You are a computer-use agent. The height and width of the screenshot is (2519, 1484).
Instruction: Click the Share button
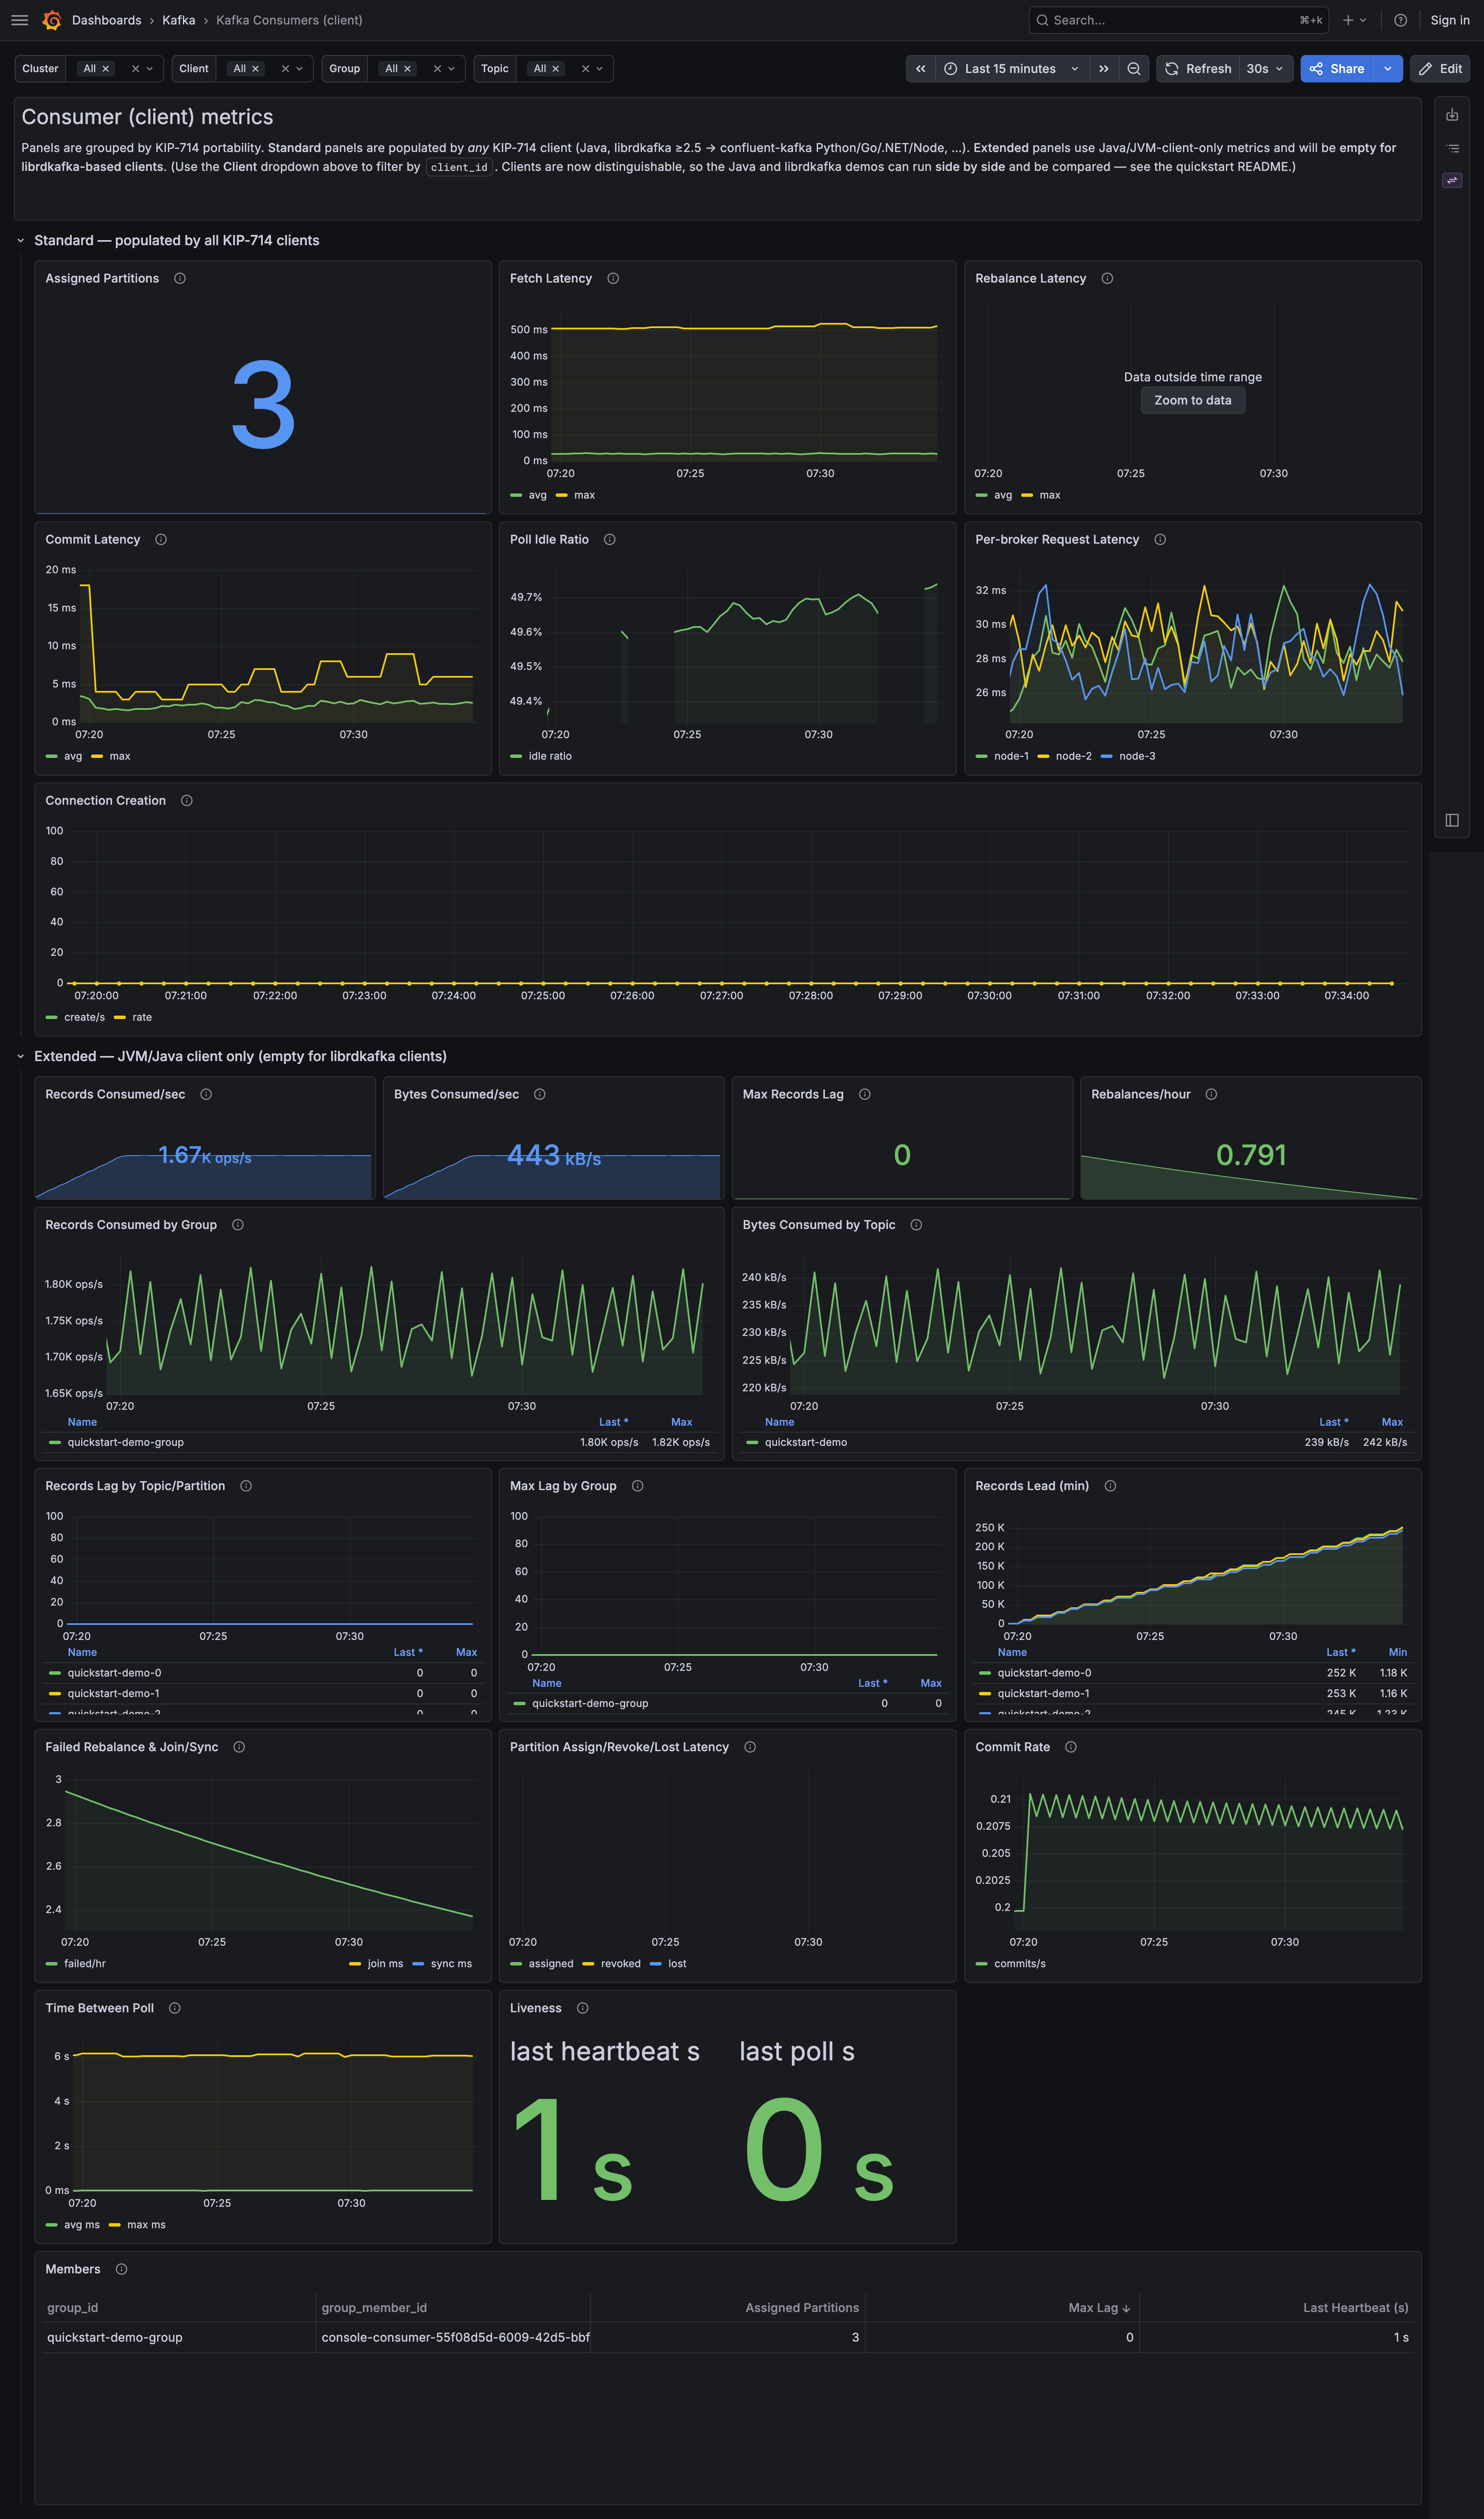(x=1337, y=69)
